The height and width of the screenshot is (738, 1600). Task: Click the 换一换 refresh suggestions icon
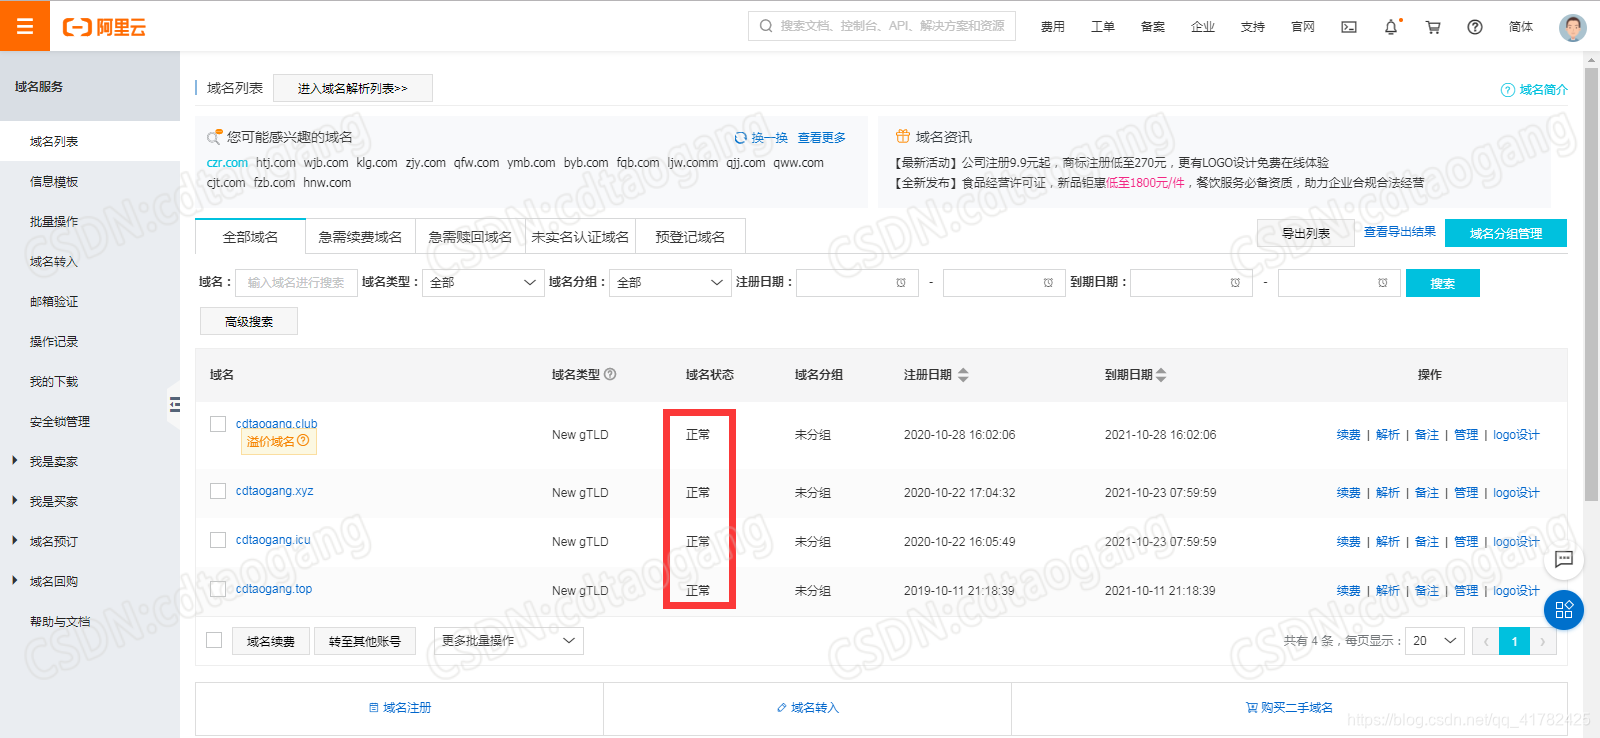tap(740, 138)
